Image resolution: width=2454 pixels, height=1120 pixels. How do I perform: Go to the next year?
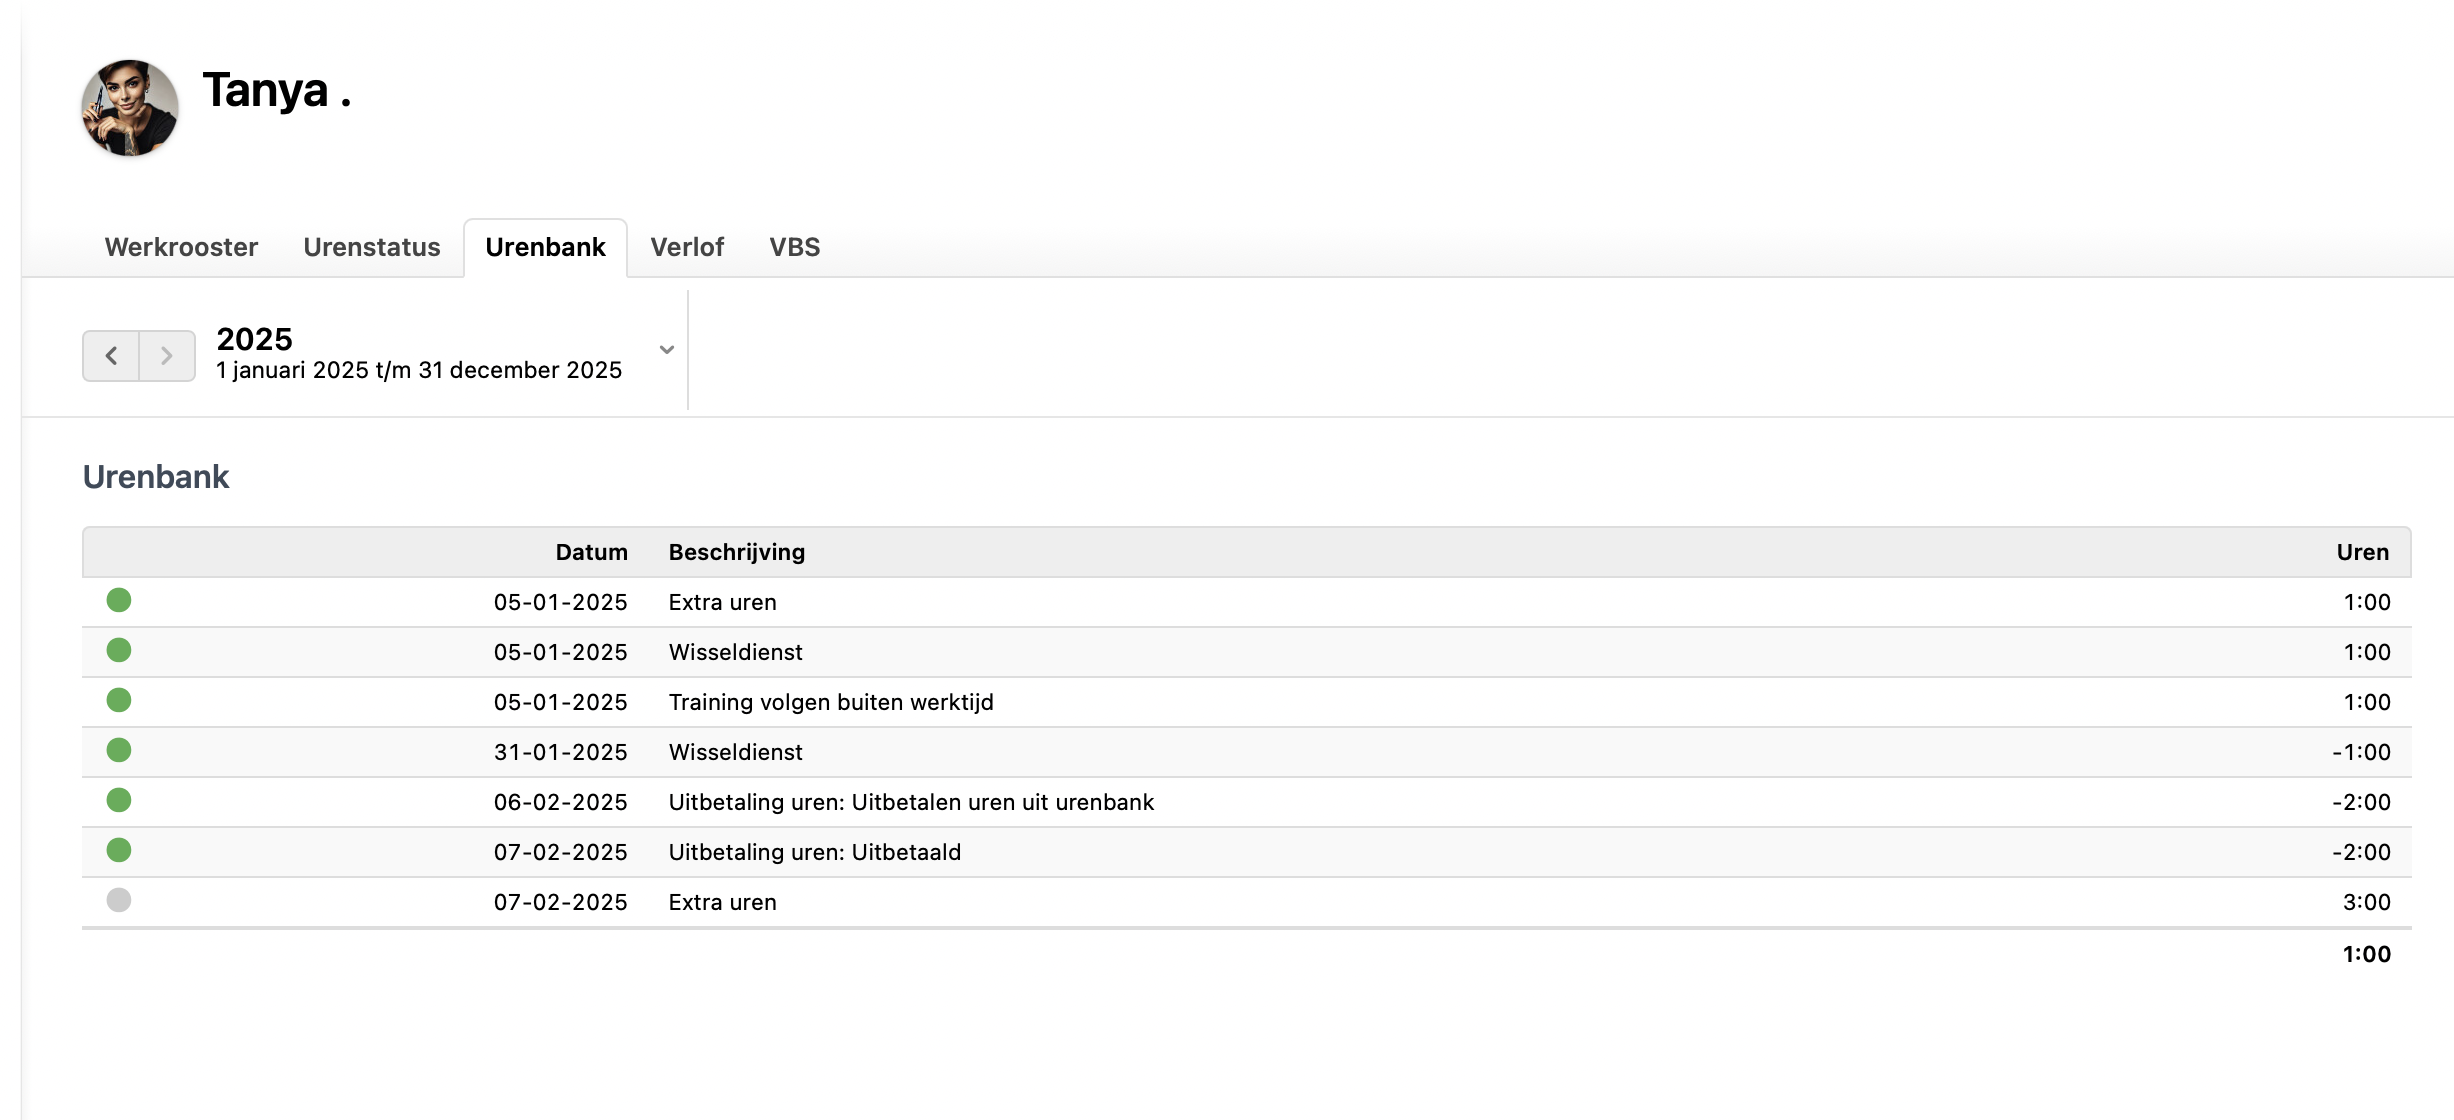[167, 356]
